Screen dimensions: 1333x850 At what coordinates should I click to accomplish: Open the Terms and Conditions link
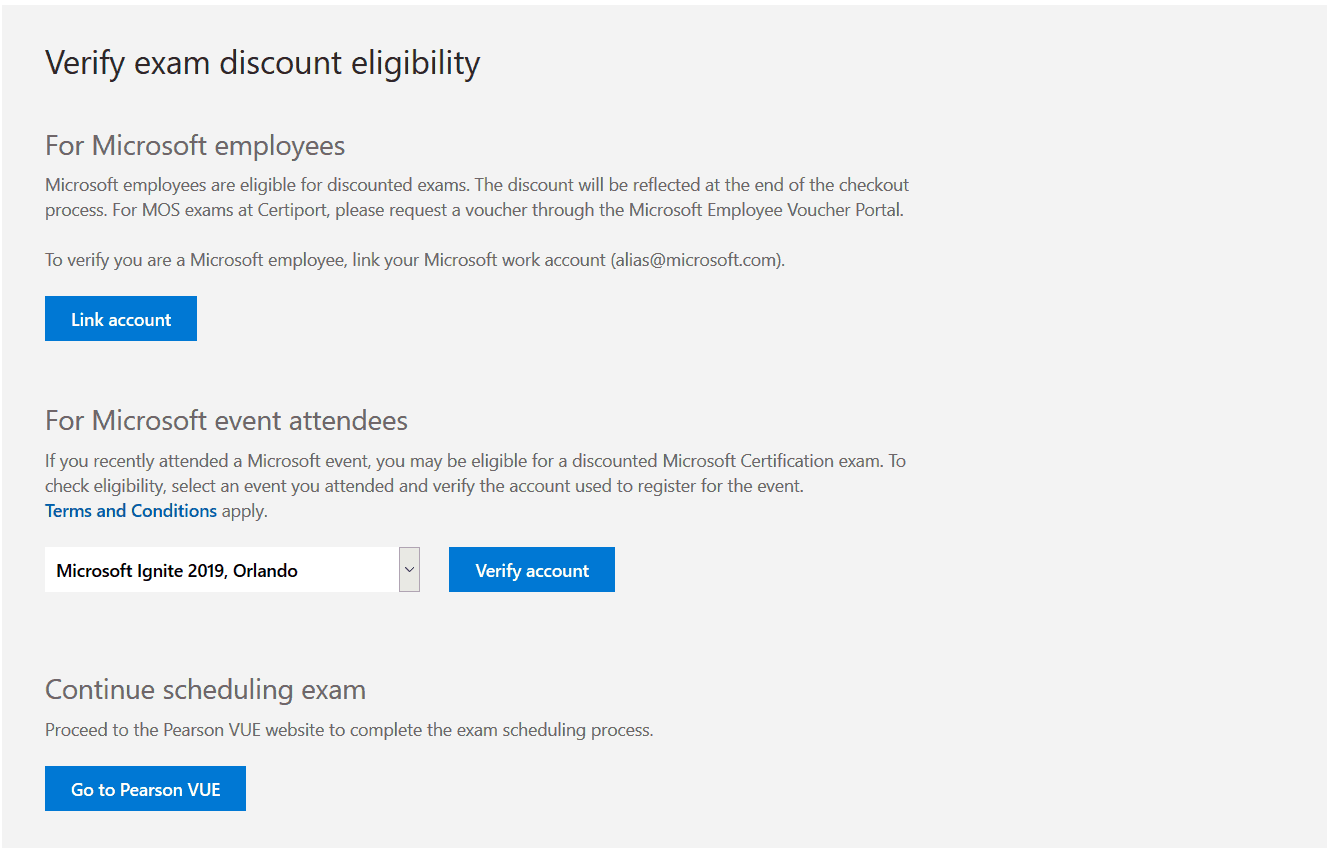(x=130, y=510)
